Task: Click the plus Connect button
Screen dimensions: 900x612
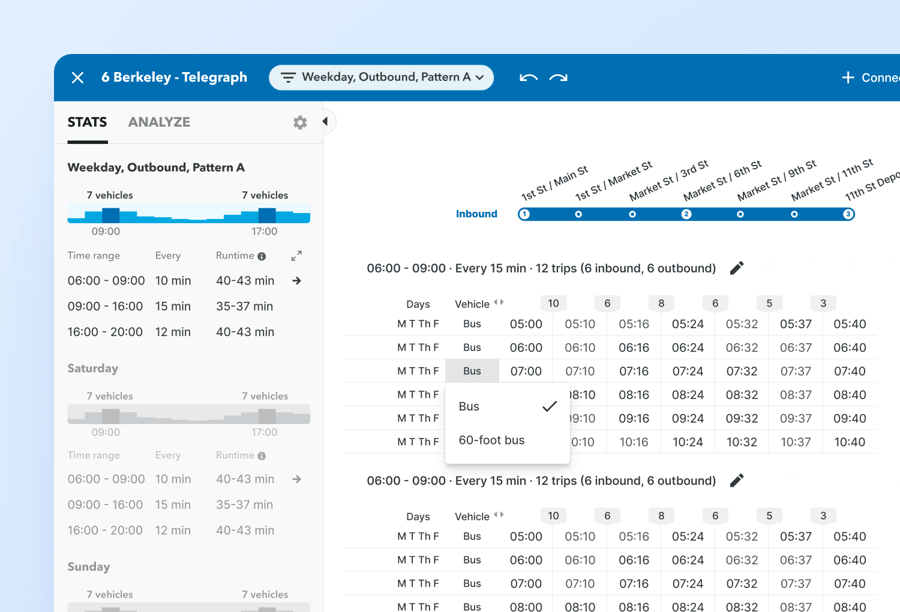Action: [x=870, y=78]
